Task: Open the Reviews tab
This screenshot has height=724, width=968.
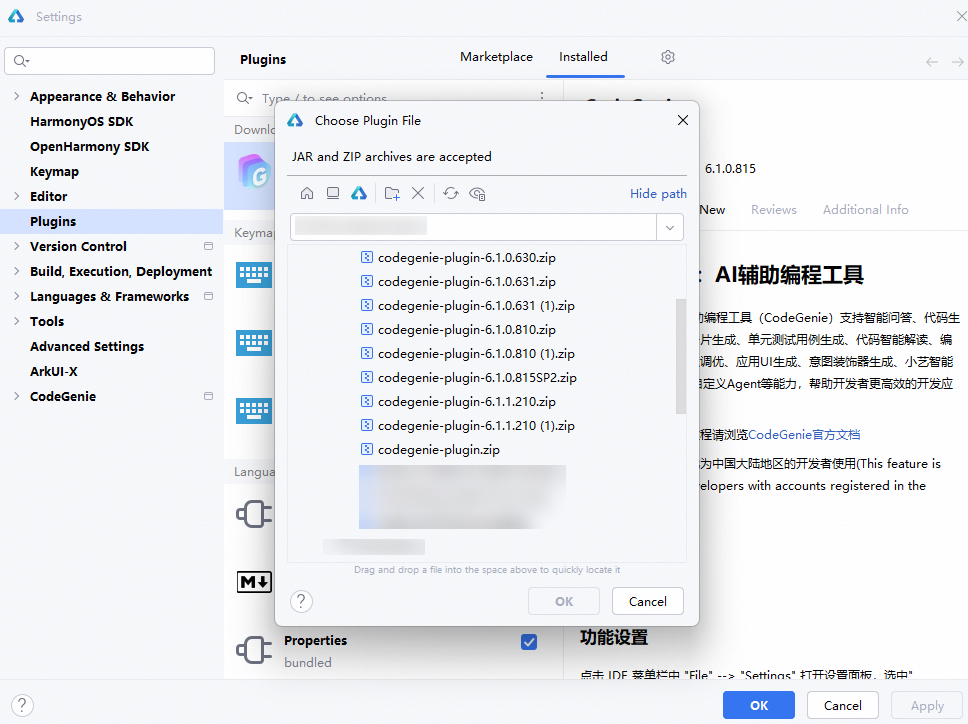Action: click(773, 210)
